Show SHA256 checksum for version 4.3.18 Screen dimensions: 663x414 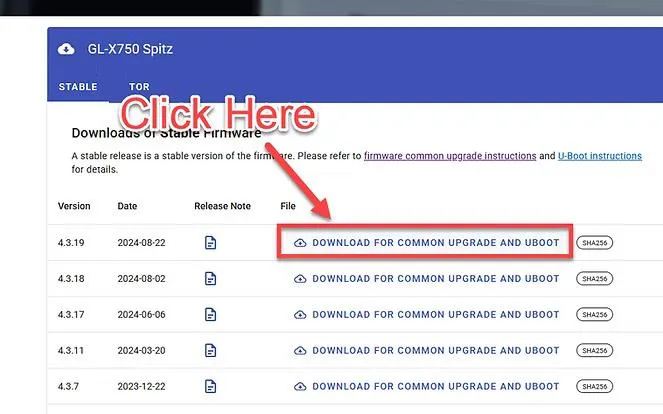(595, 279)
